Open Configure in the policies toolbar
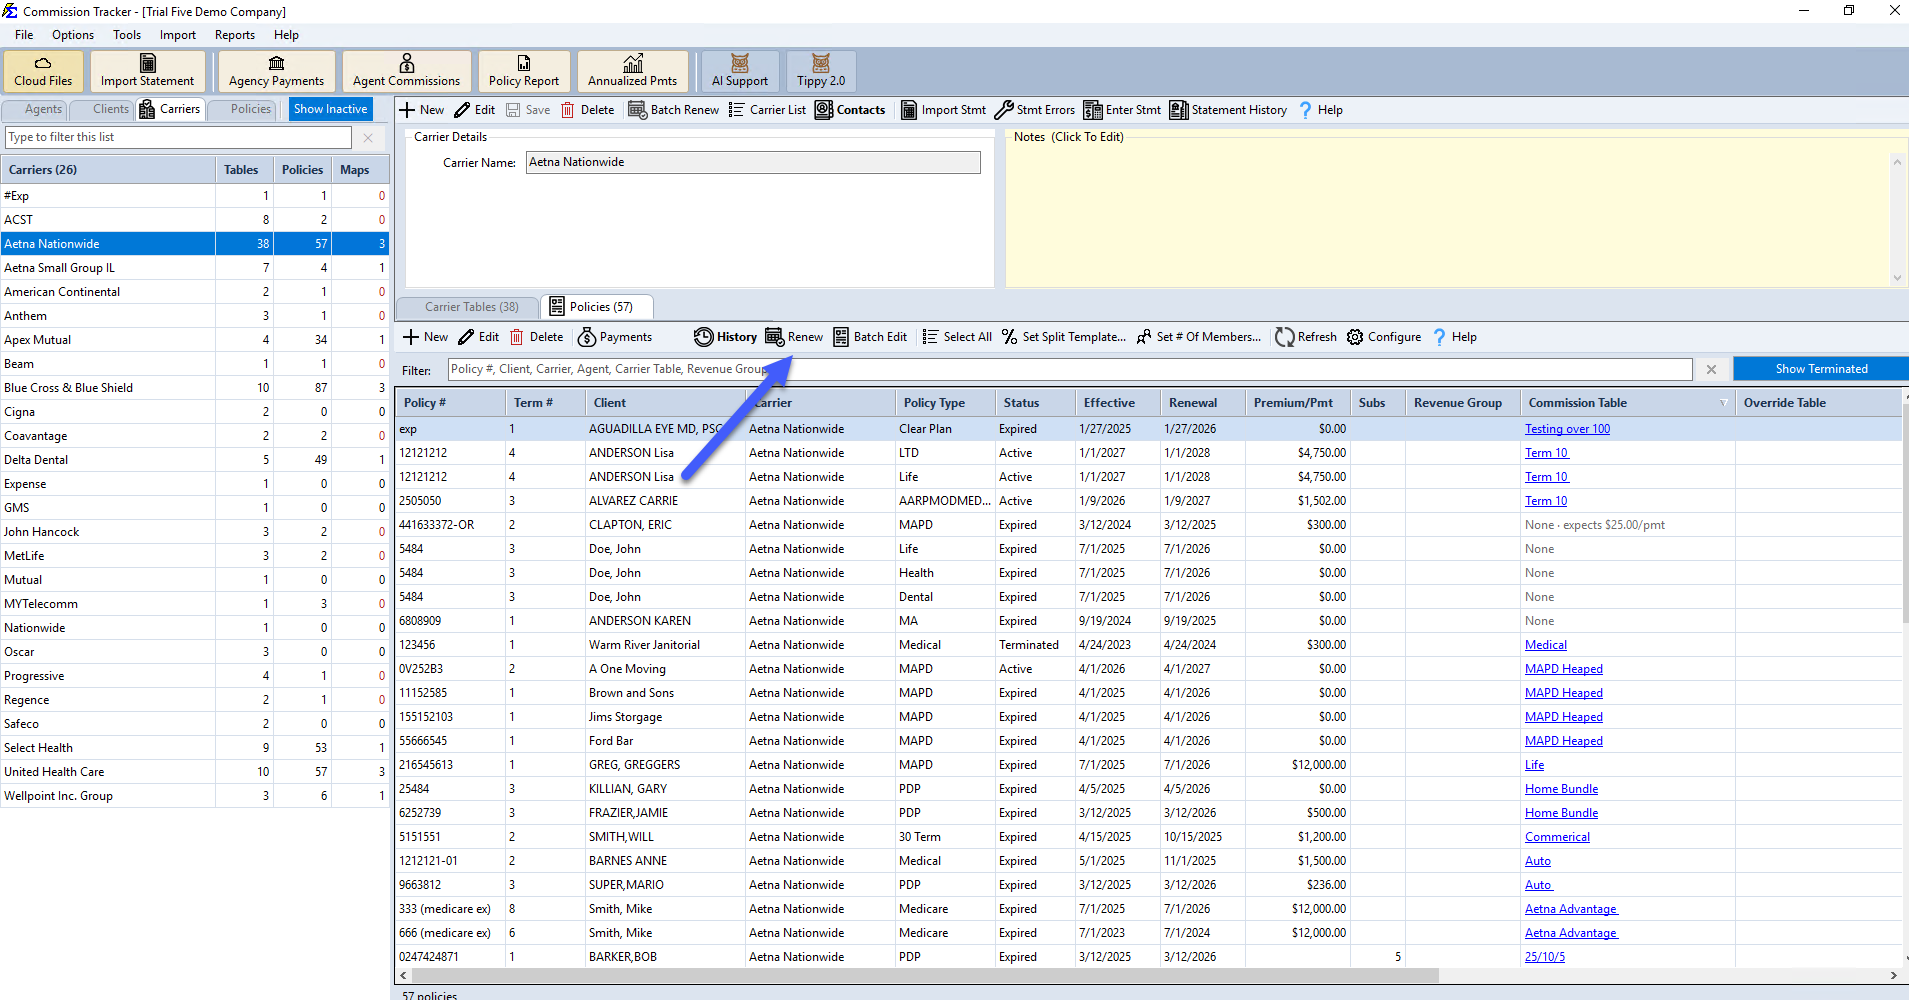1909x1000 pixels. [1384, 337]
